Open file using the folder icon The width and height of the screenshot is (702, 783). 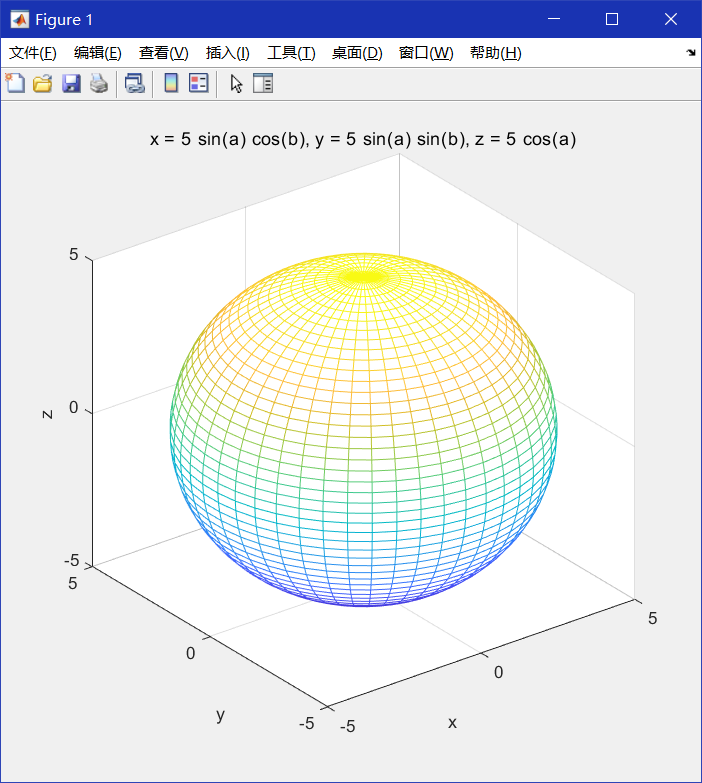[43, 83]
